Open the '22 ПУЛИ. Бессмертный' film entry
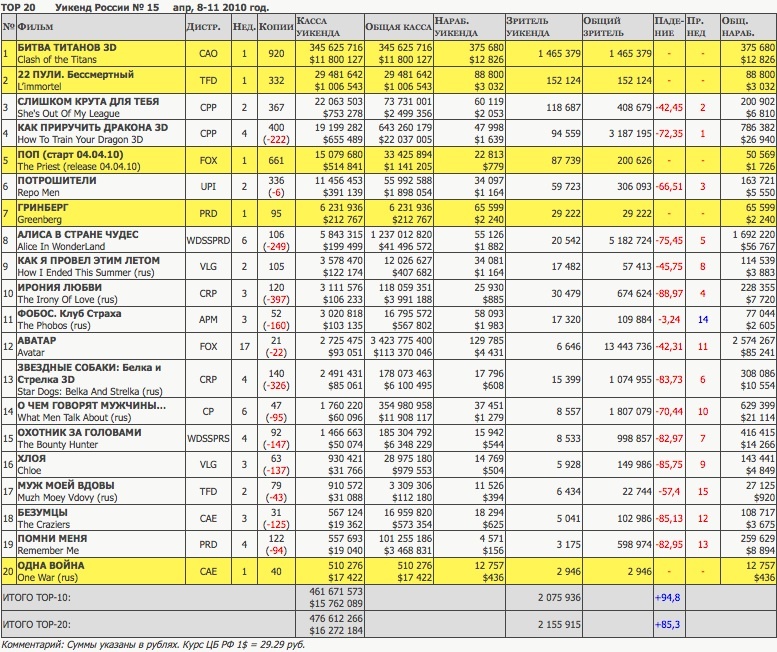 (x=78, y=75)
